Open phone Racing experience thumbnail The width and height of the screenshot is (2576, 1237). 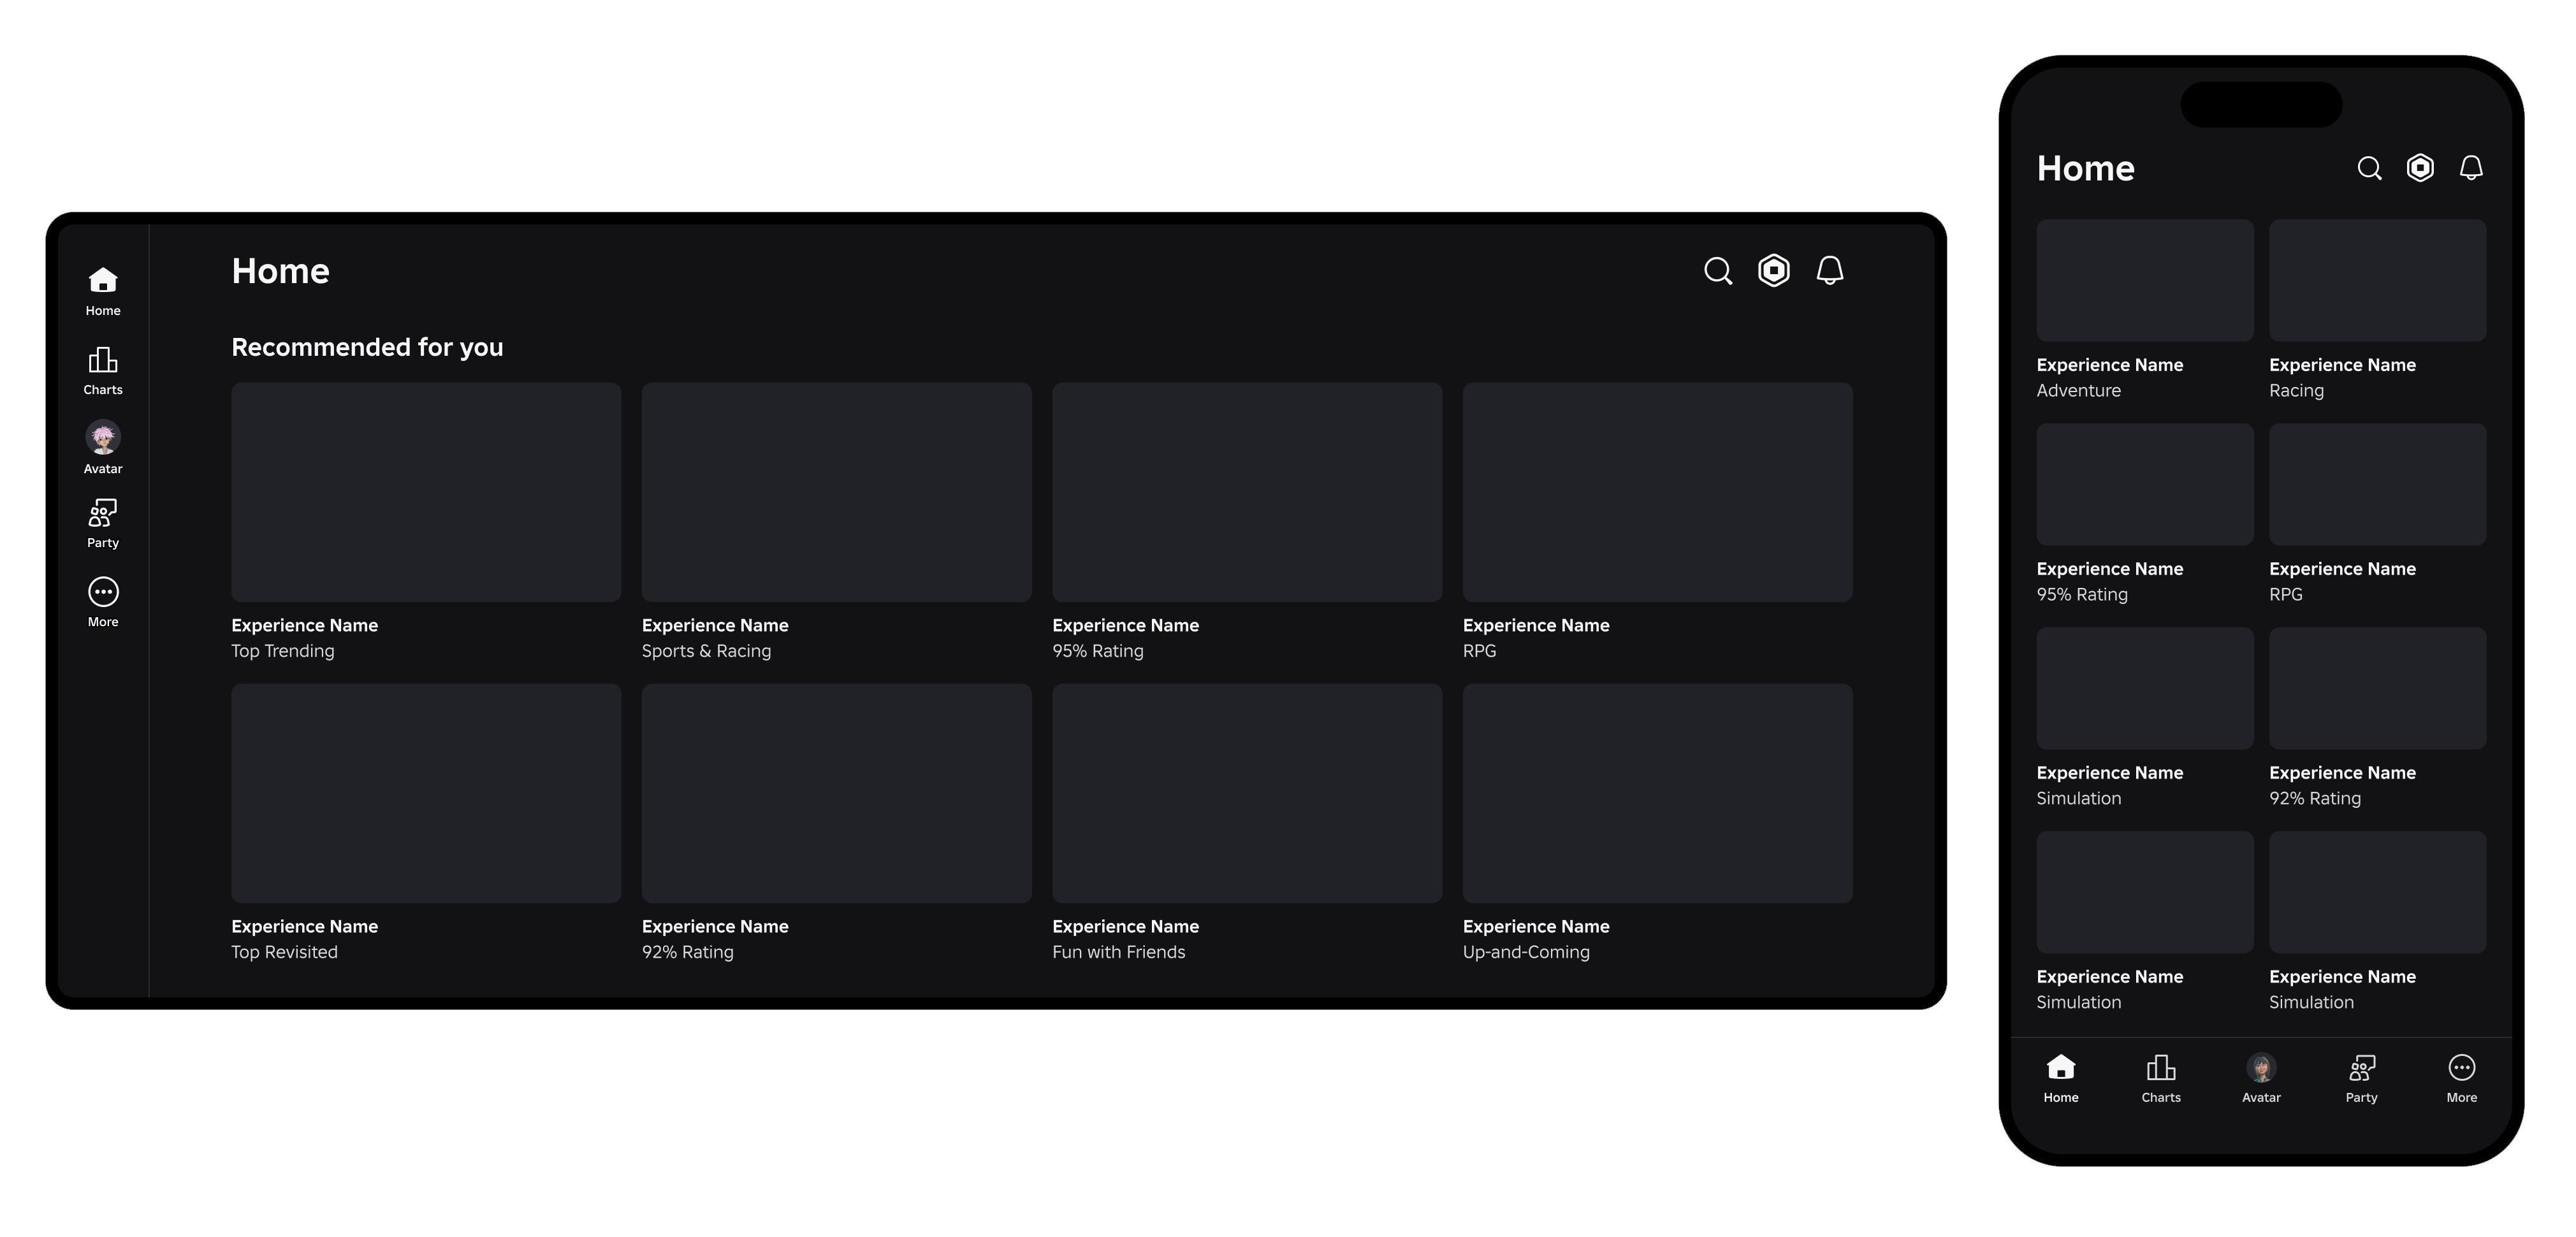[x=2378, y=281]
